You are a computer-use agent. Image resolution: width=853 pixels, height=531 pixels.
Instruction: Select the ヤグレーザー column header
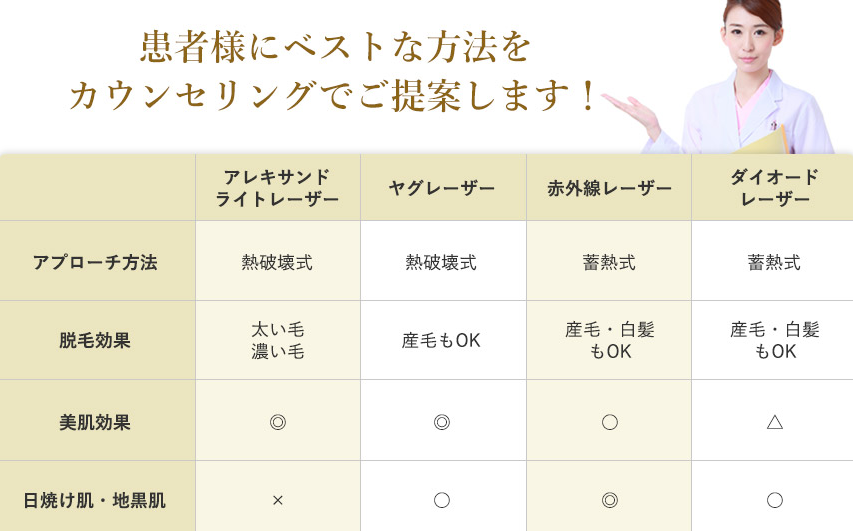[x=441, y=188]
